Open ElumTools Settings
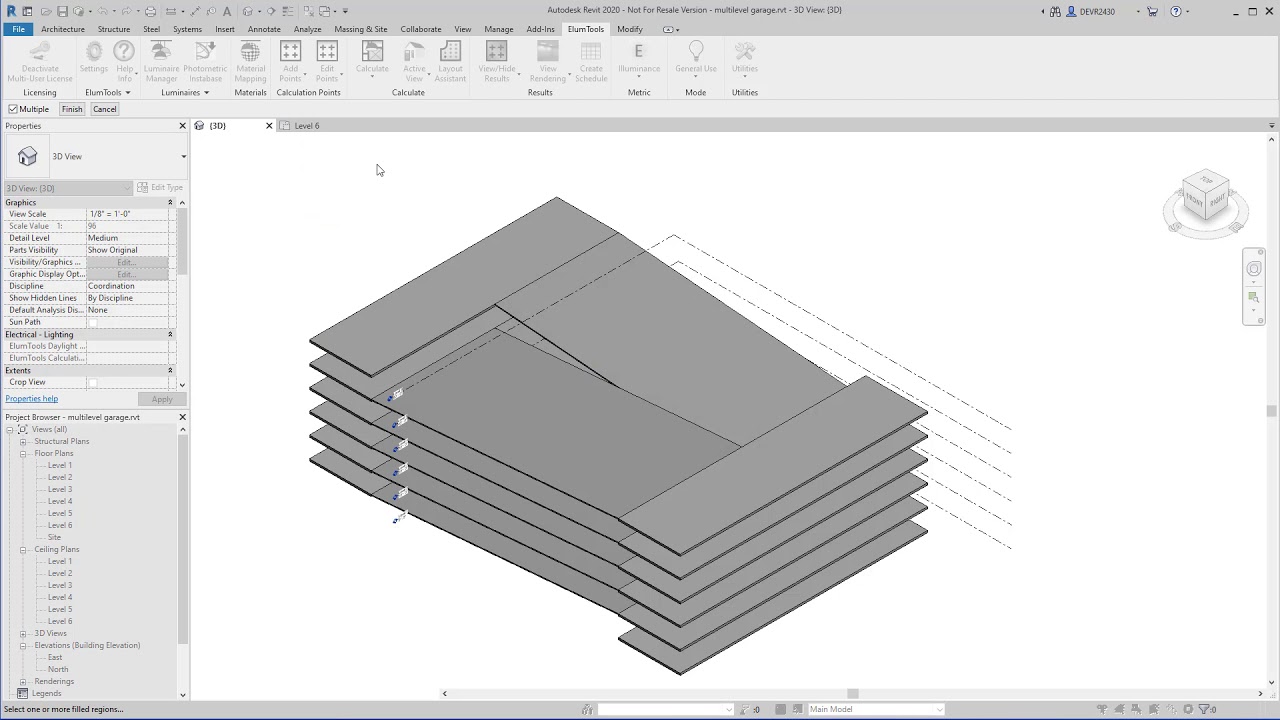This screenshot has width=1280, height=720. pyautogui.click(x=93, y=57)
